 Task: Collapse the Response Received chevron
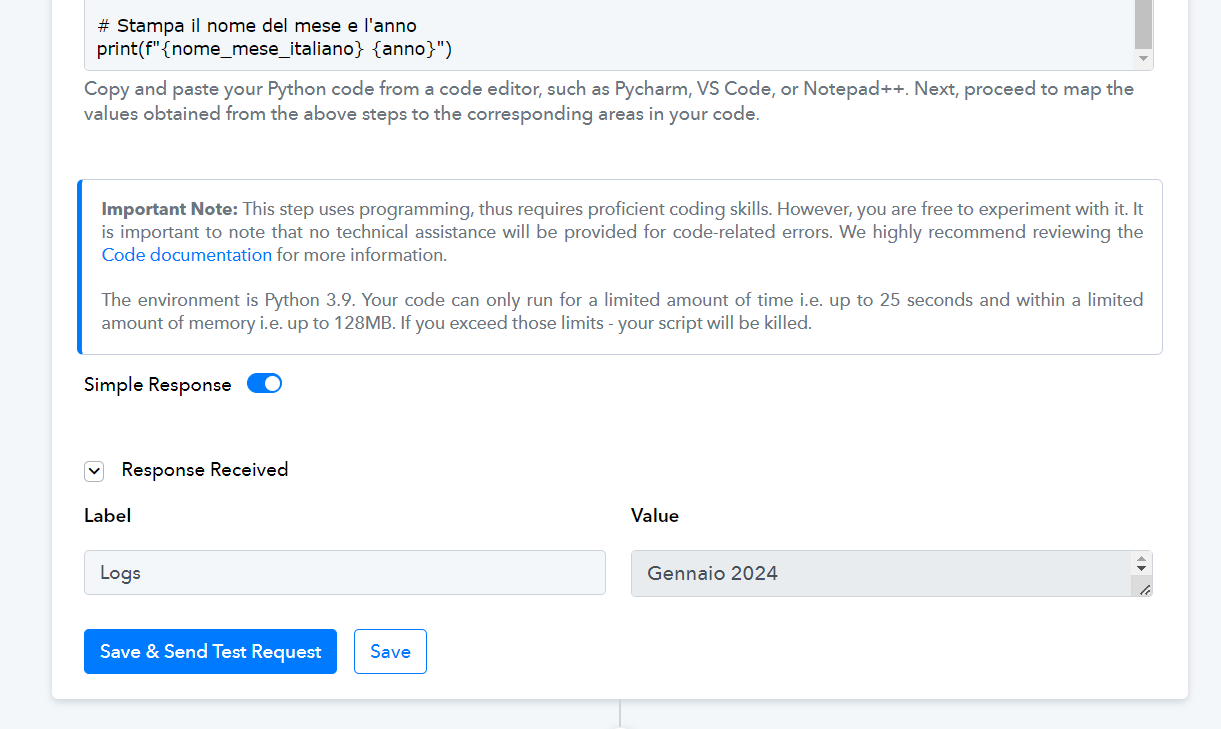(x=94, y=471)
